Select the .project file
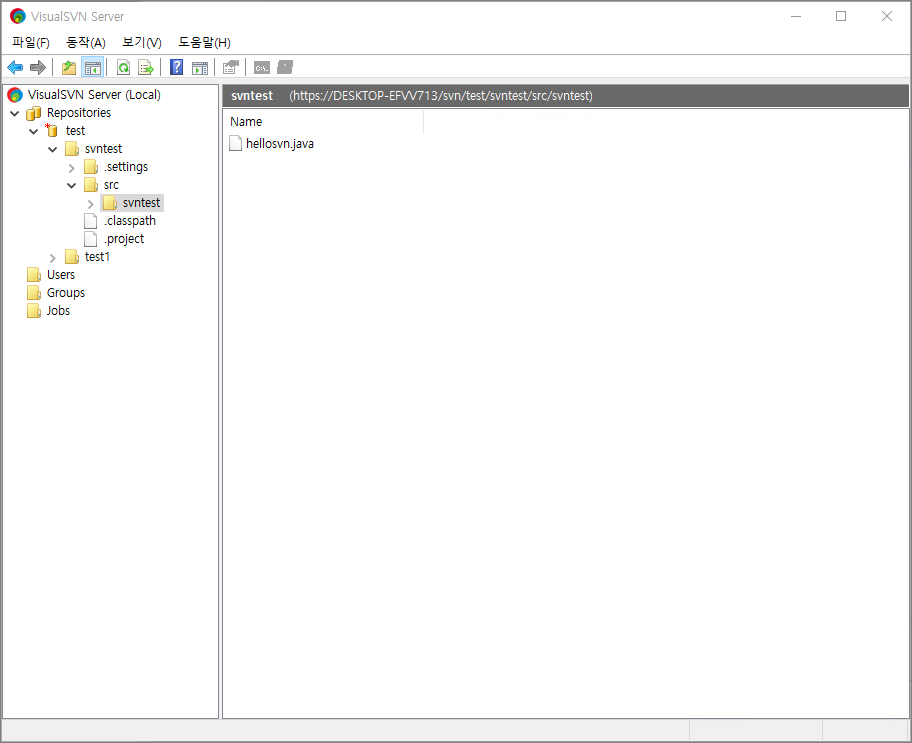 (x=124, y=239)
